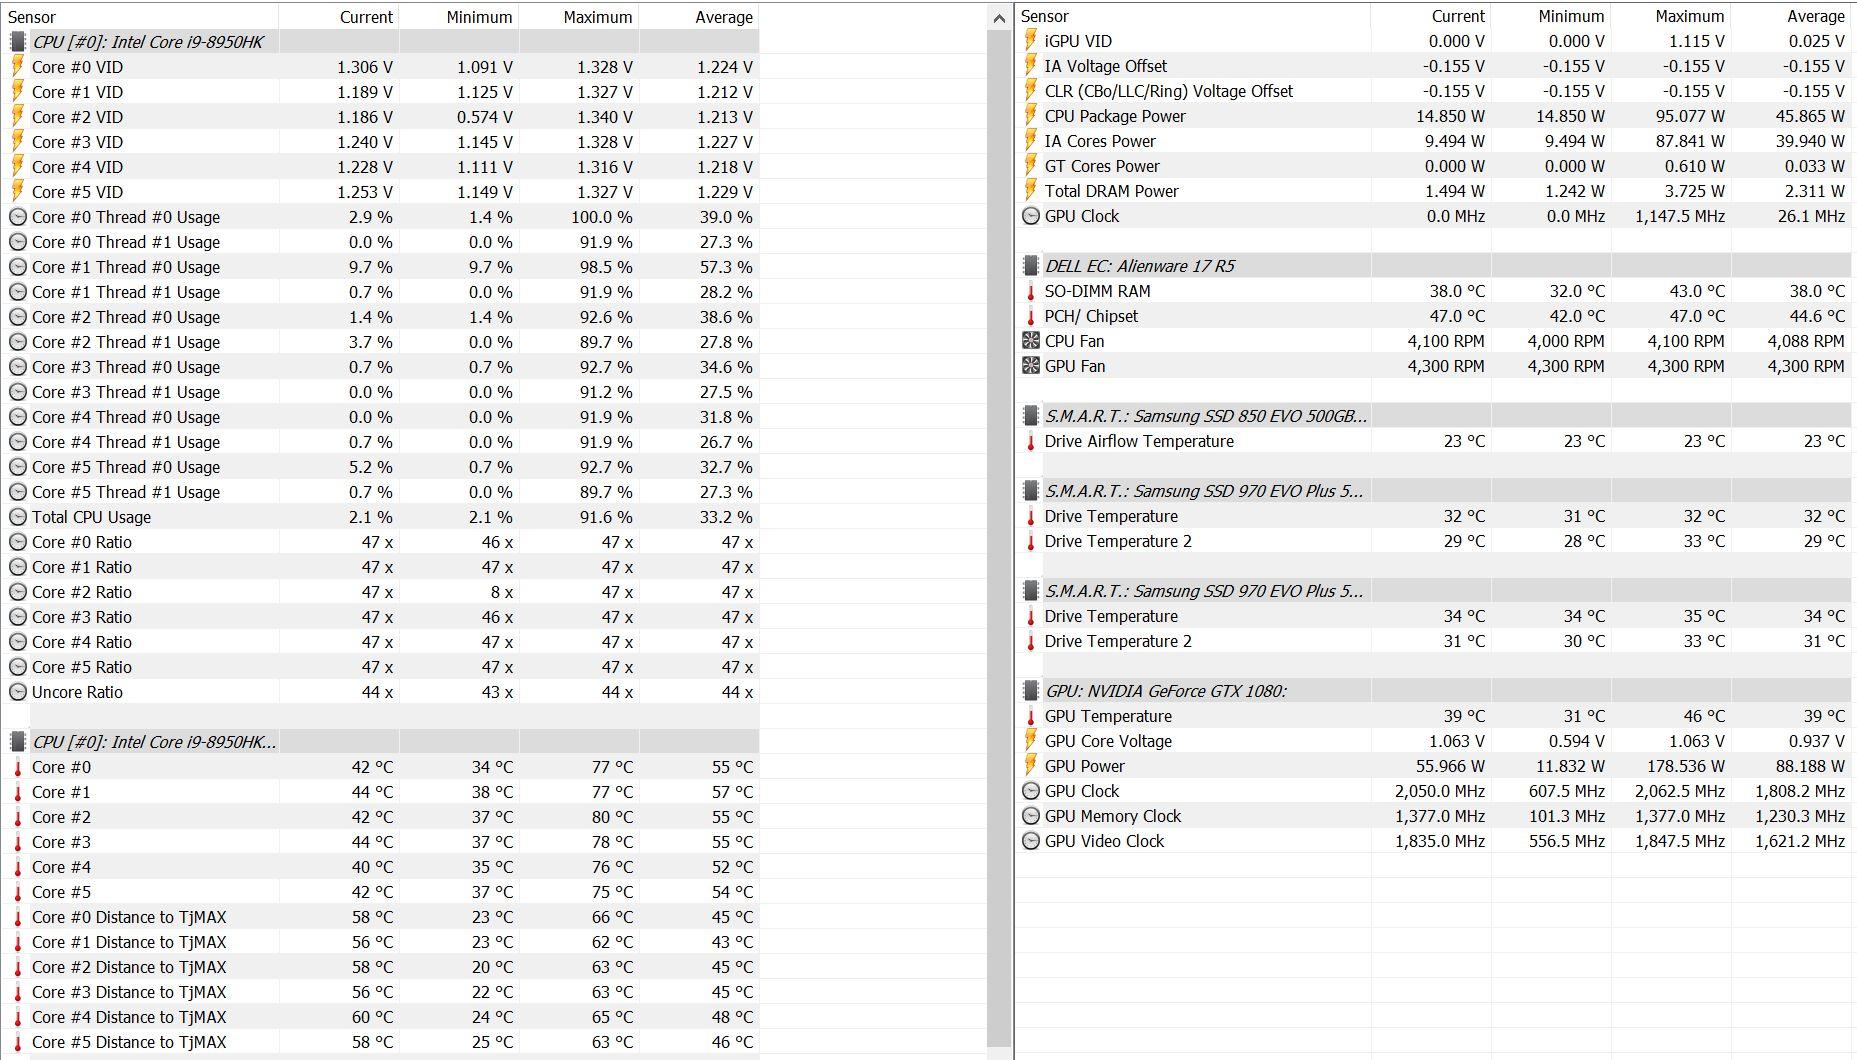Click the lightning icon next to Core #3 VID
1857x1060 pixels.
pyautogui.click(x=18, y=142)
